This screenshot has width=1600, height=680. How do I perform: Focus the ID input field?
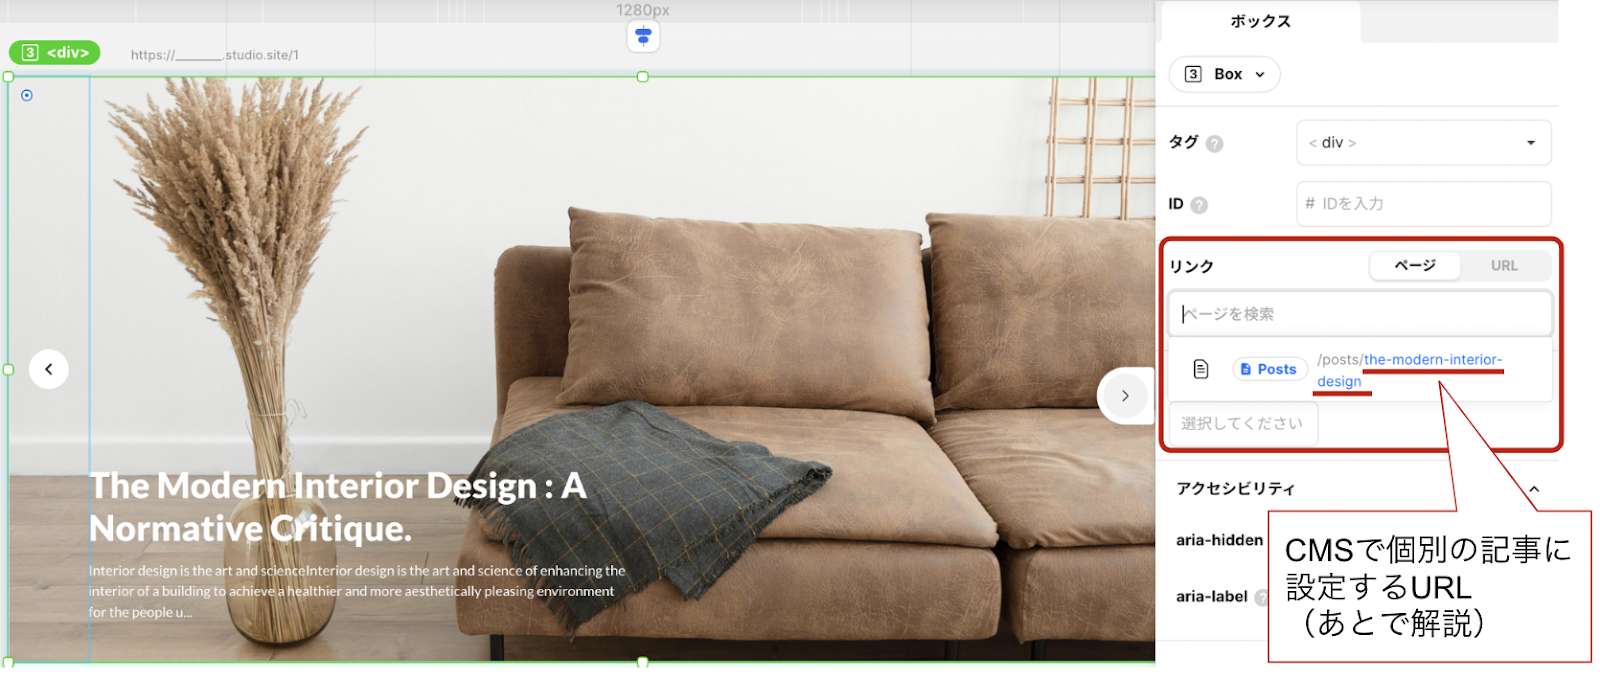point(1423,204)
